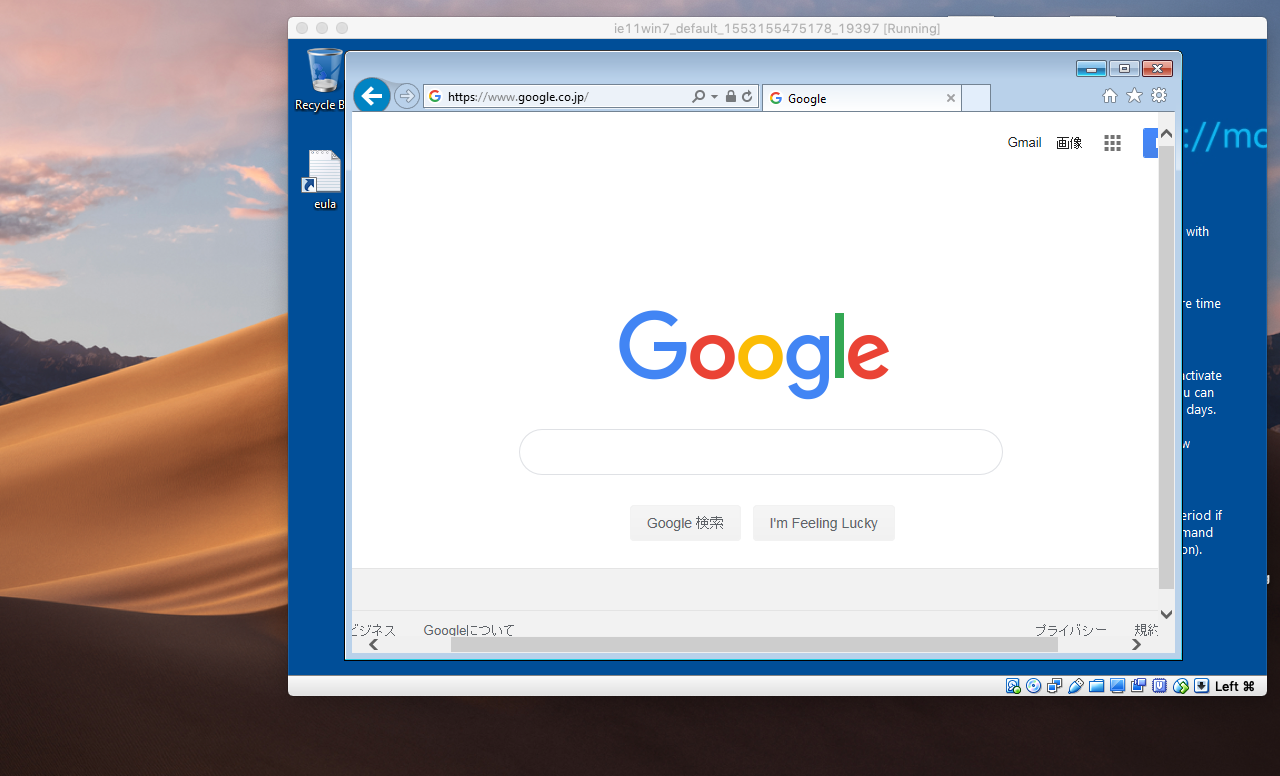The image size is (1280, 776).
Task: View site security via the lock icon
Action: pos(731,96)
